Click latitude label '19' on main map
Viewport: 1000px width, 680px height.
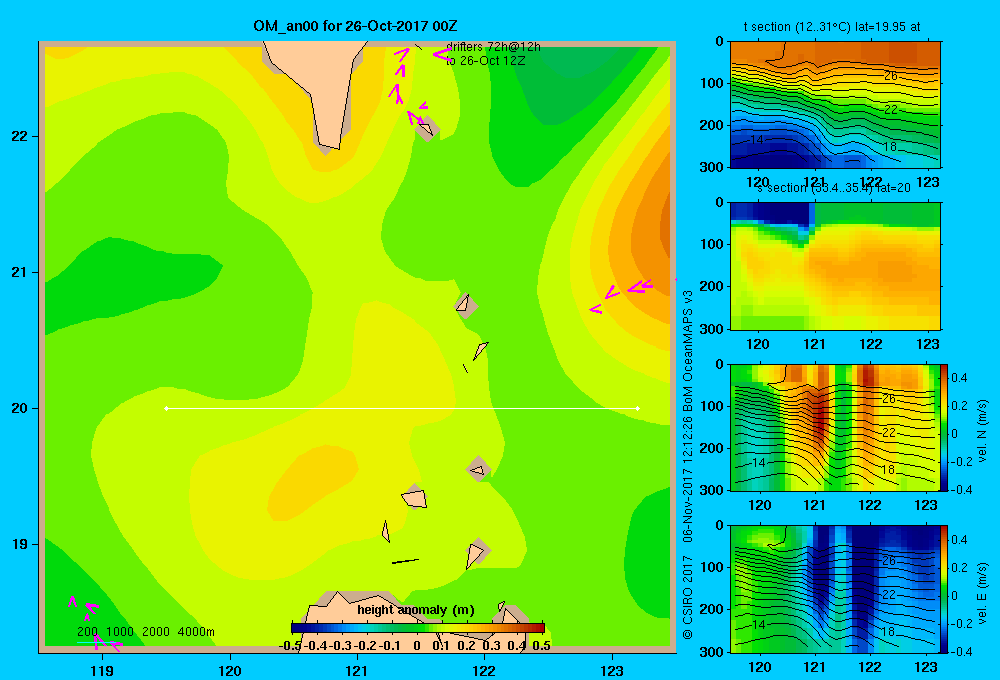pyautogui.click(x=20, y=544)
